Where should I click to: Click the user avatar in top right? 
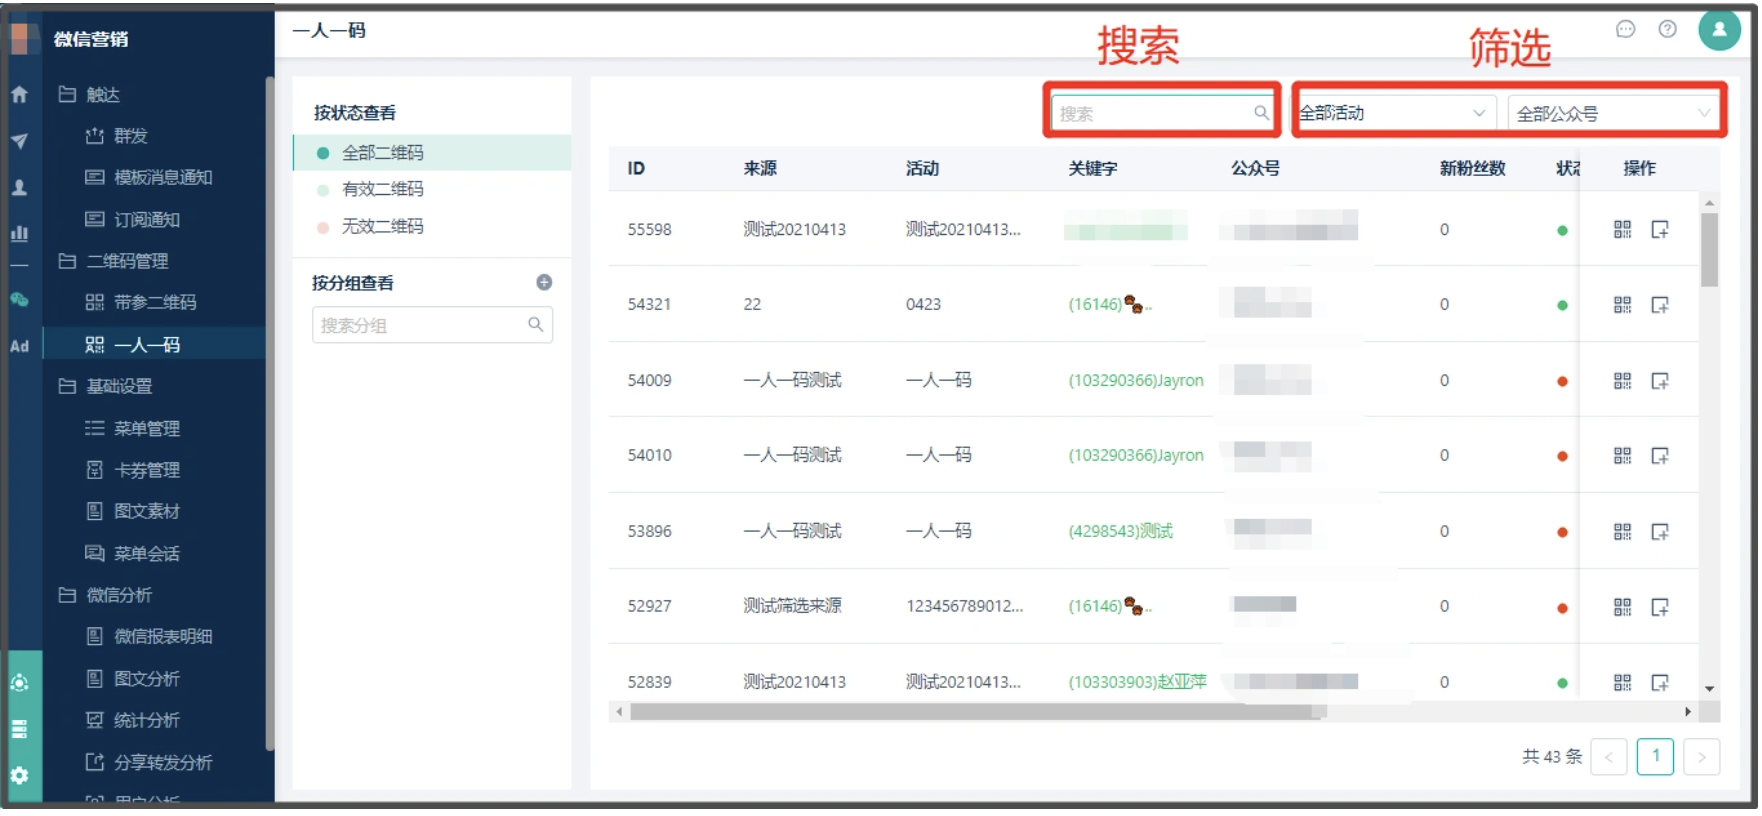point(1719,29)
